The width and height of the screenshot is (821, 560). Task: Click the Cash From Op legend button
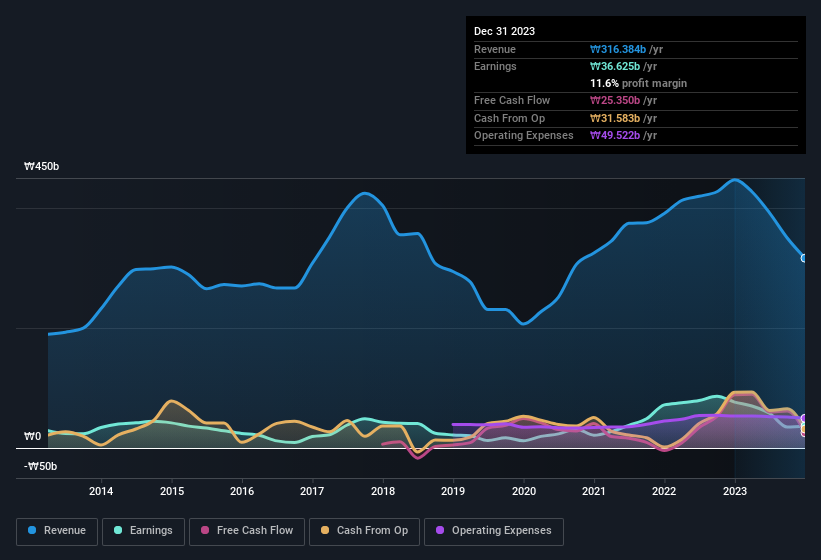coord(364,530)
